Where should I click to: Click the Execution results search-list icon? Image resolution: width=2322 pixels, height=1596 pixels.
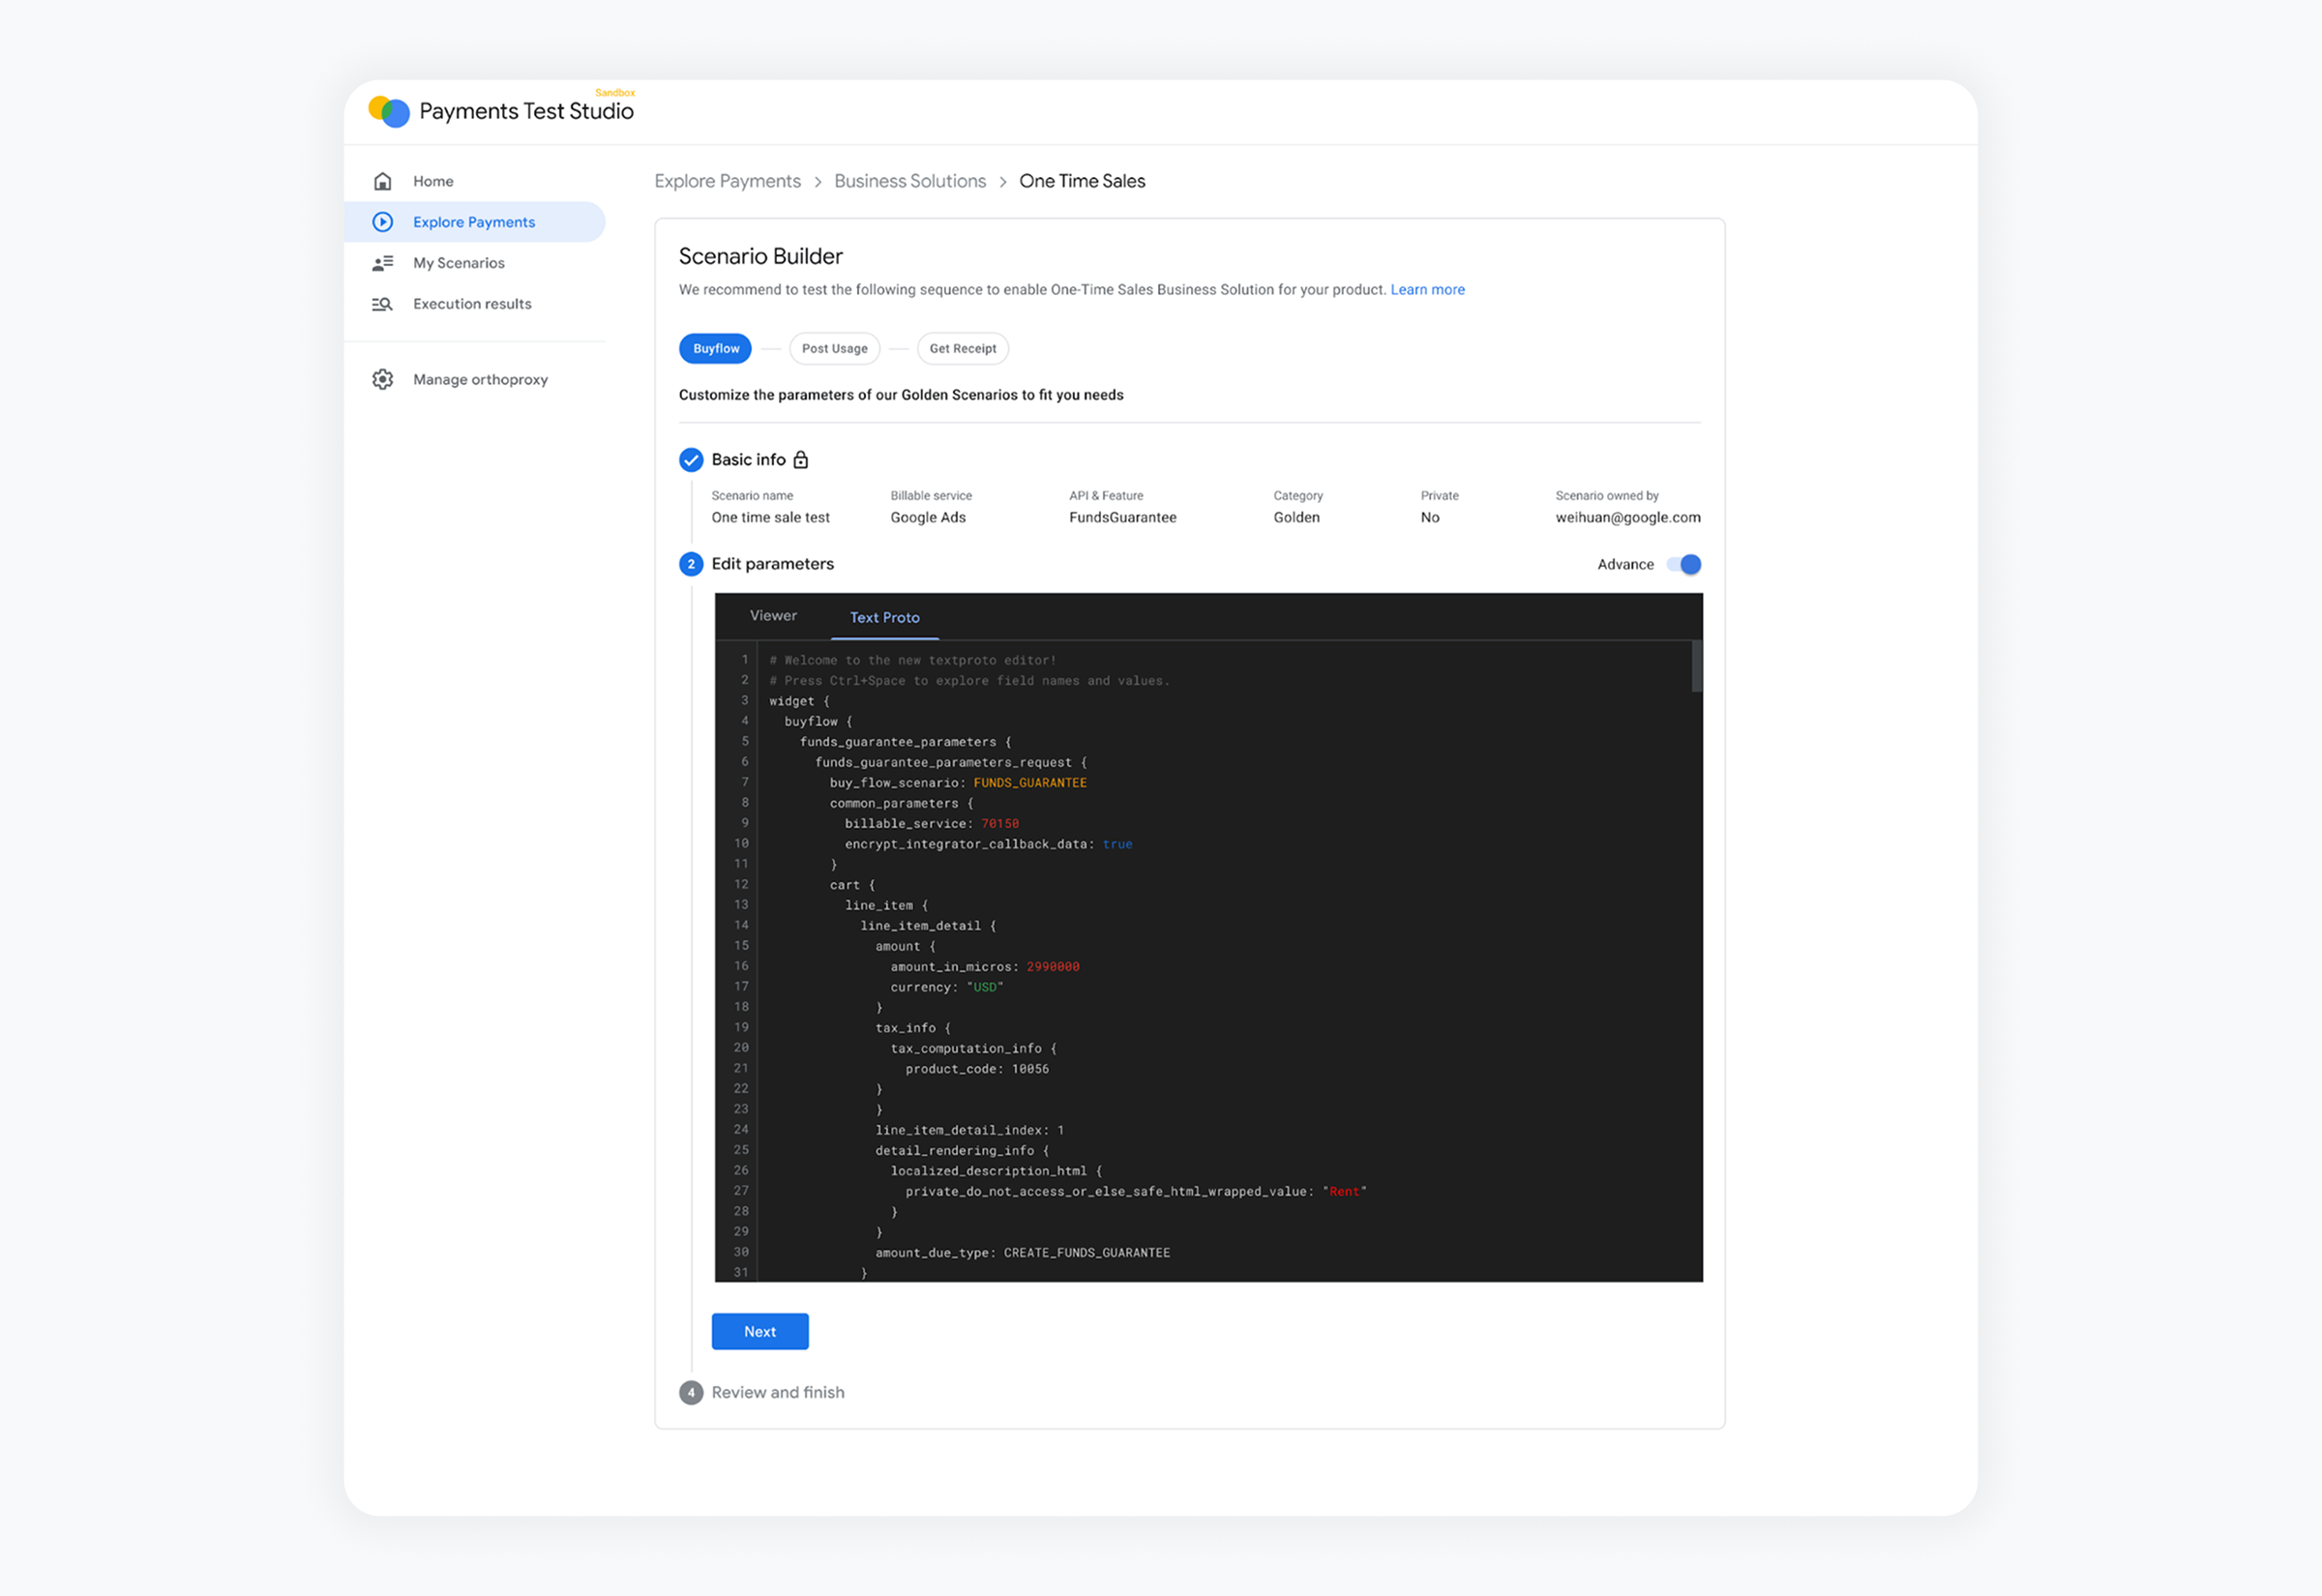382,304
